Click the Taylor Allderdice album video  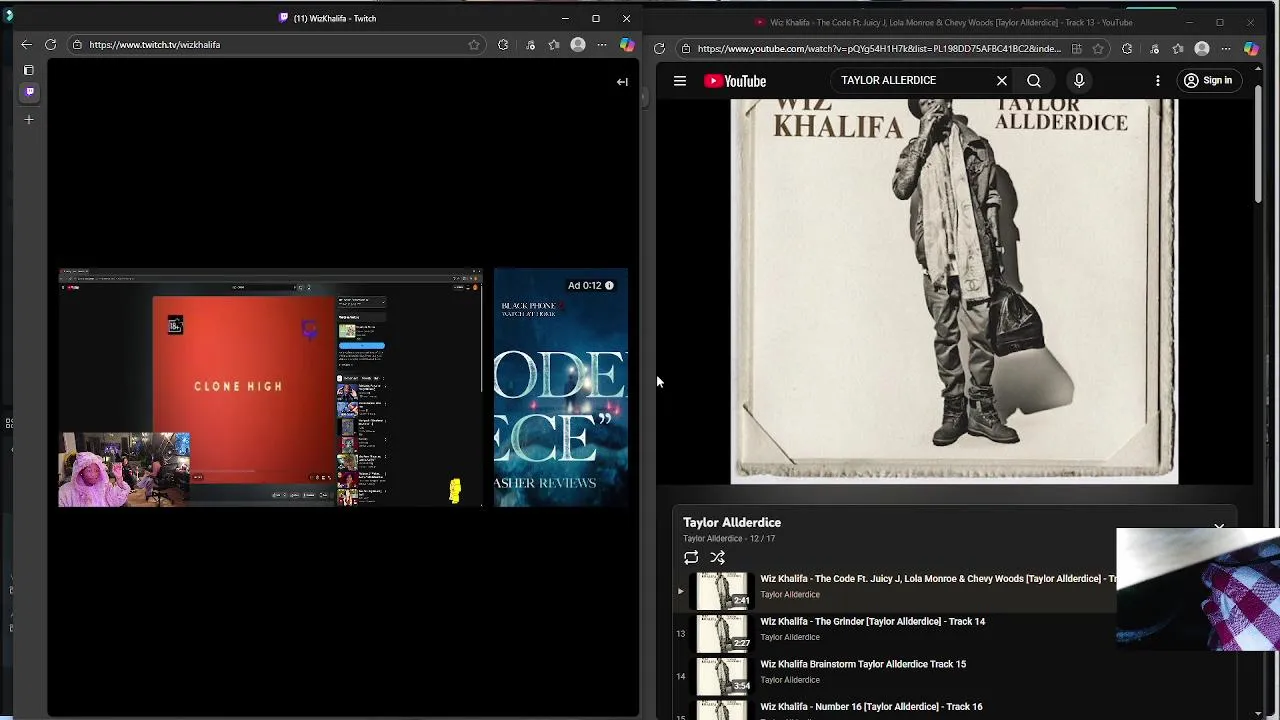click(x=954, y=291)
